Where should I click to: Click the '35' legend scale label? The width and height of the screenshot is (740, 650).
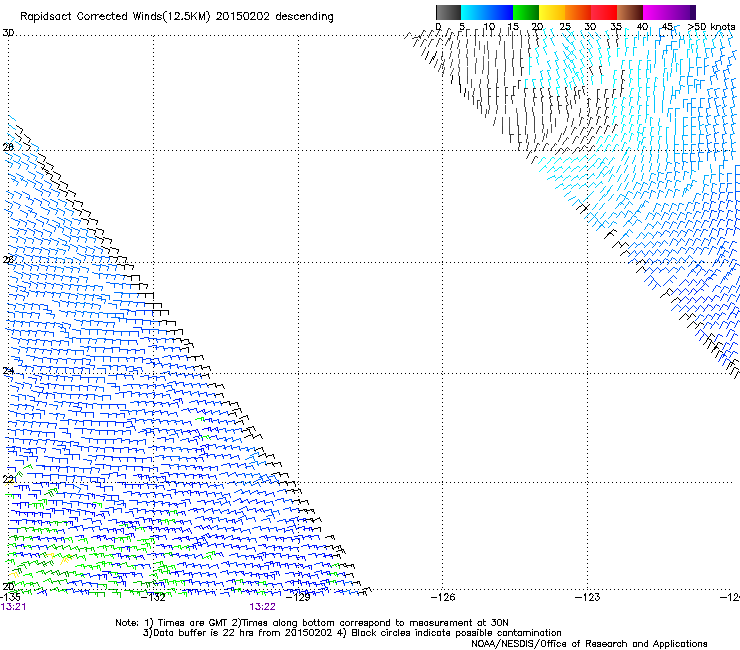(x=616, y=27)
